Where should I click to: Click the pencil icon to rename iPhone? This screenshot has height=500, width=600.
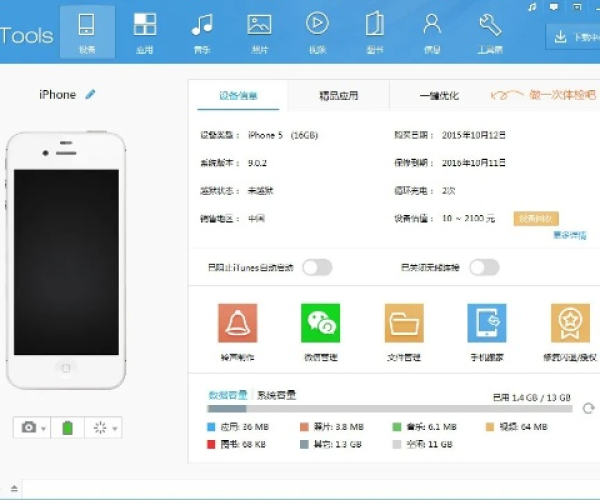point(90,94)
